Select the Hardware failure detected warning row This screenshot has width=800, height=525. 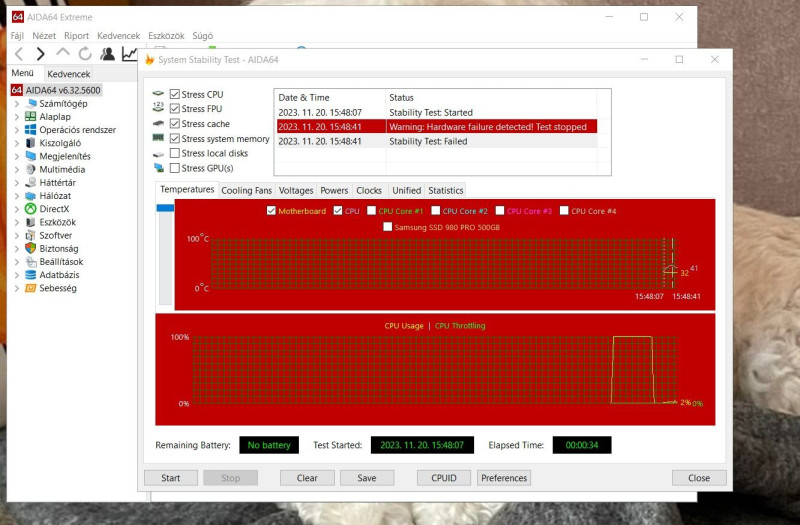437,127
